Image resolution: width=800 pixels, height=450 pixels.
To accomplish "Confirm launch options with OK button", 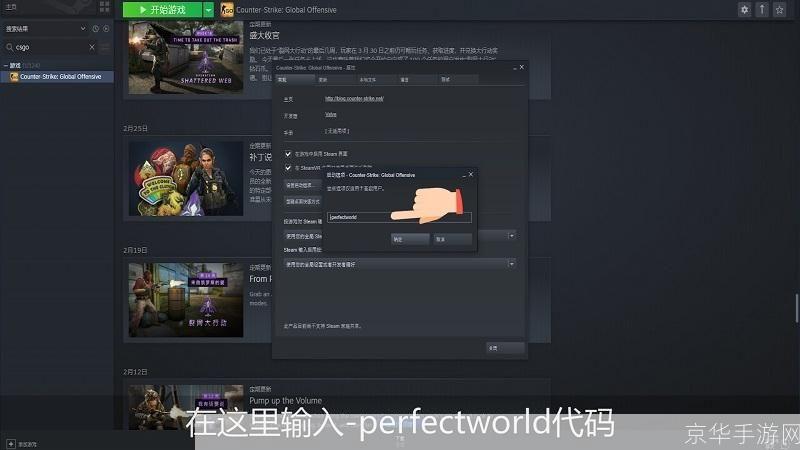I will pos(410,239).
